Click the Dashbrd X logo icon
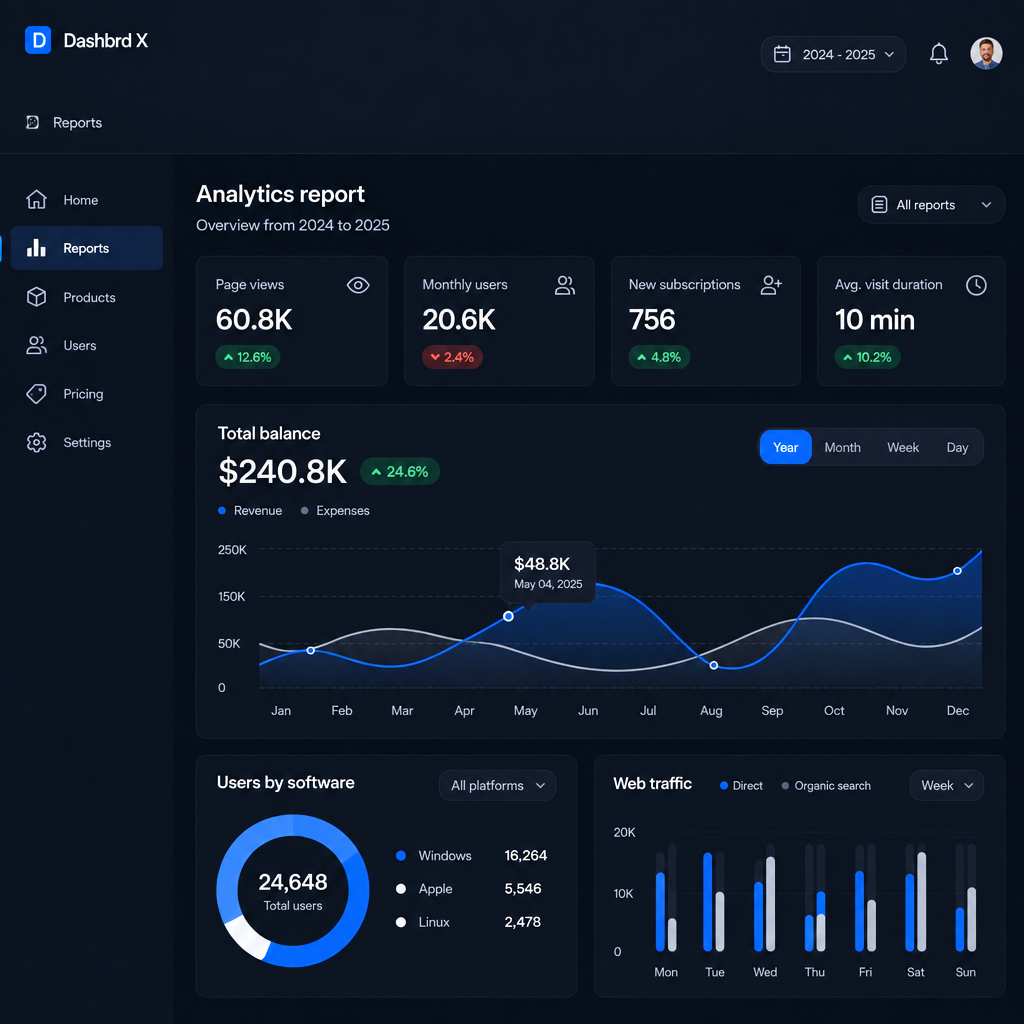 pos(38,40)
